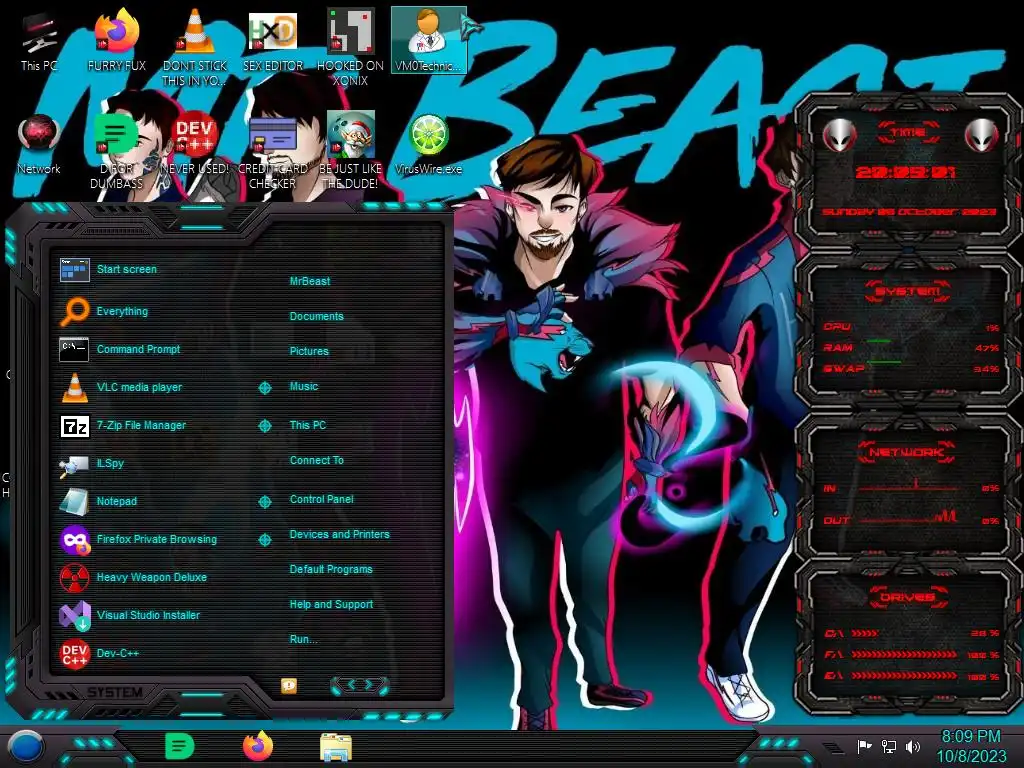1024x768 pixels.
Task: Expand Firefox Private Browsing jump list arrow
Action: coord(264,540)
